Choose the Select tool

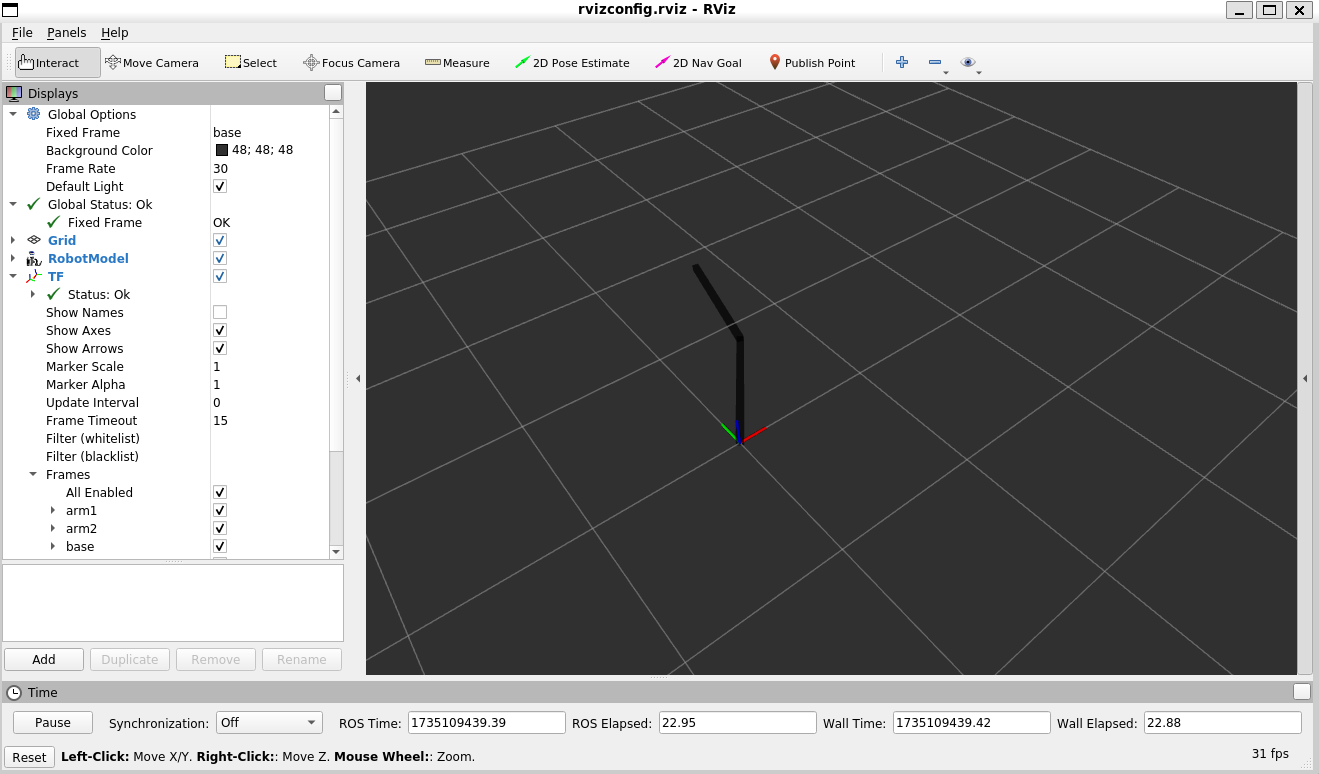250,62
